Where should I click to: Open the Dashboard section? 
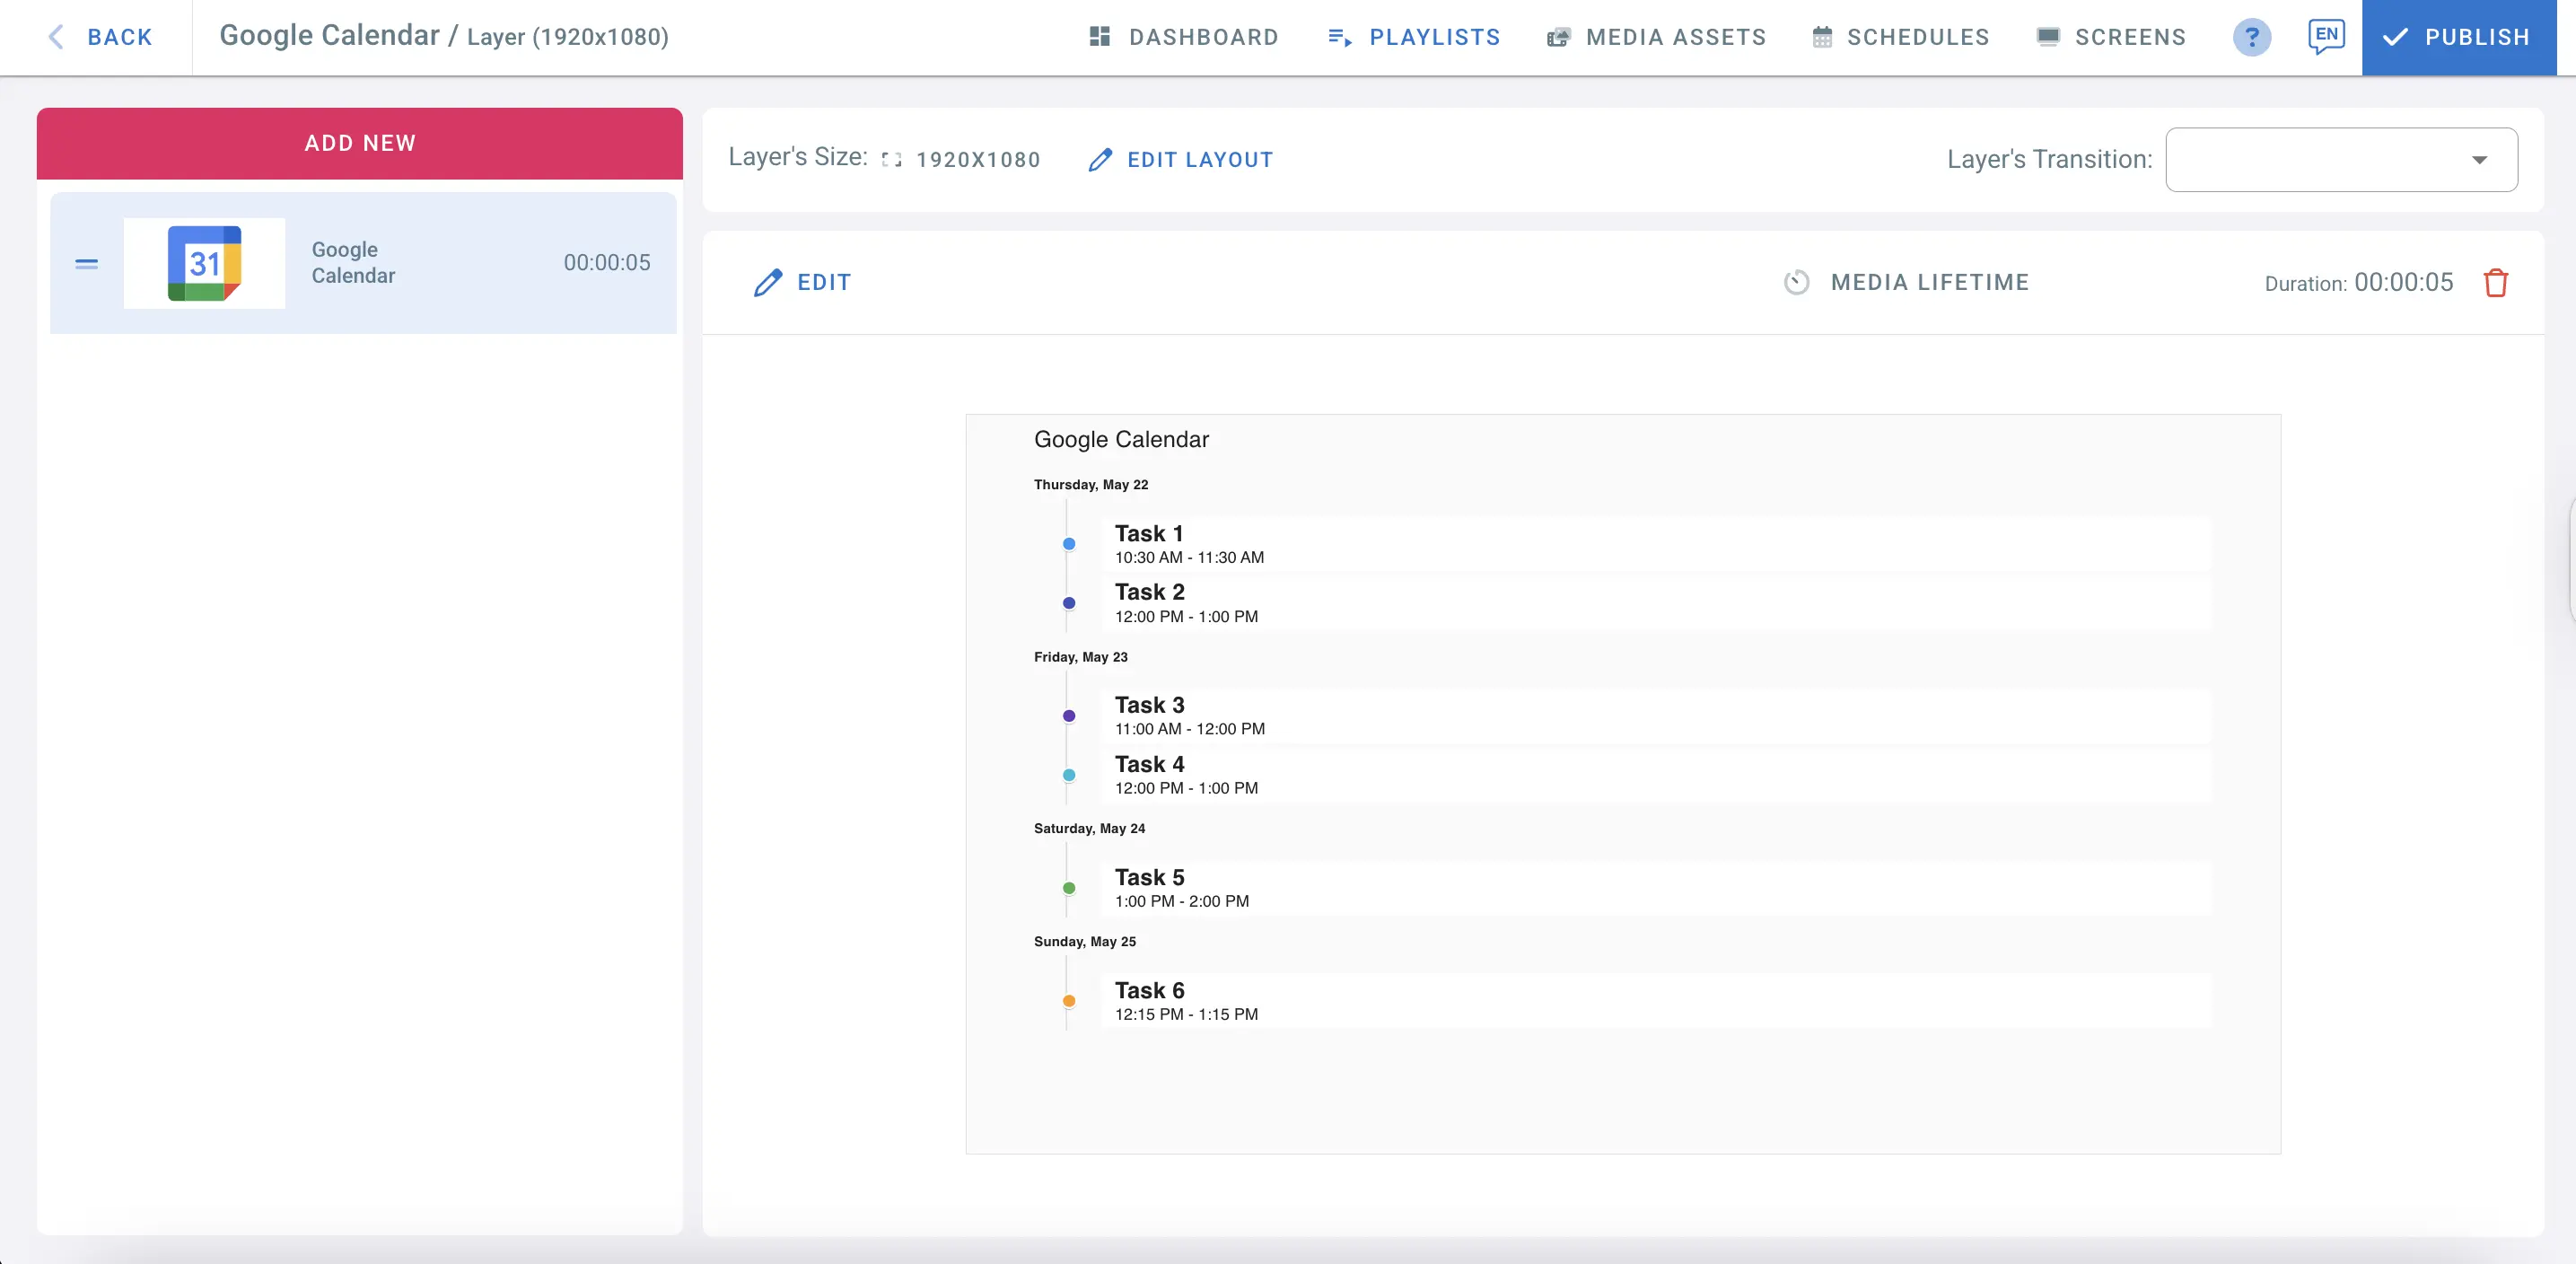tap(1183, 37)
